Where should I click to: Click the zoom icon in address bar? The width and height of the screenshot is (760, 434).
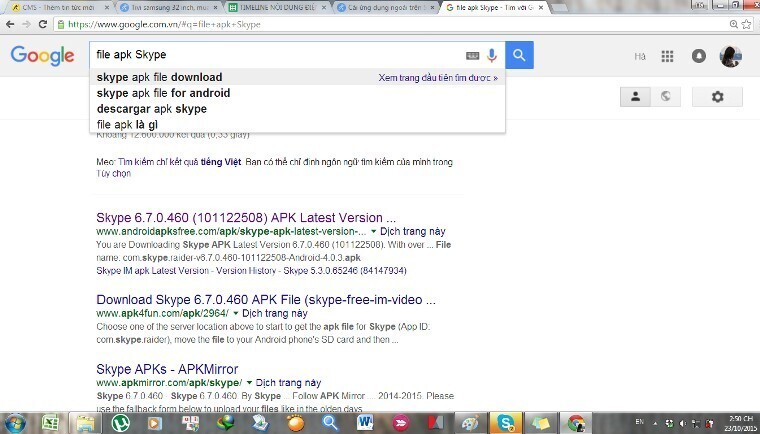(x=734, y=24)
